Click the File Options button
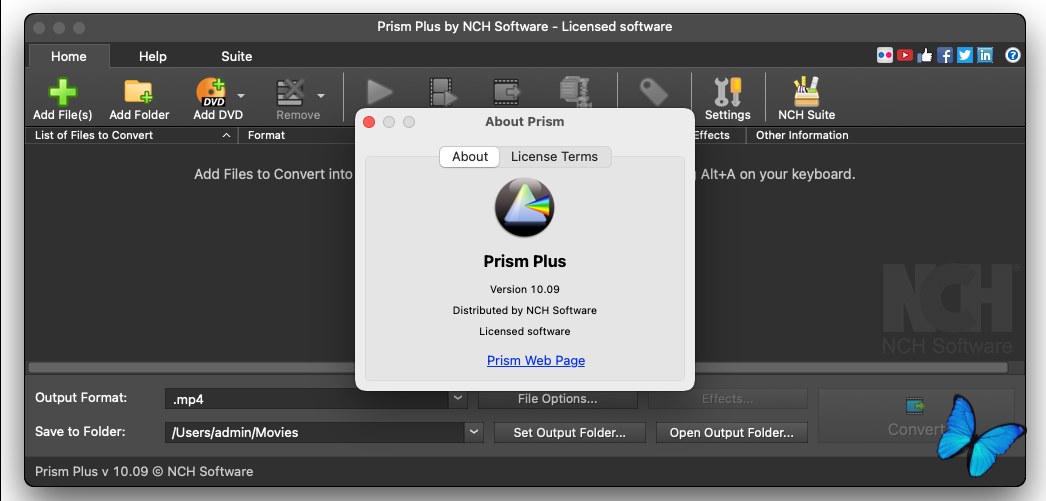This screenshot has width=1046, height=501. click(557, 399)
